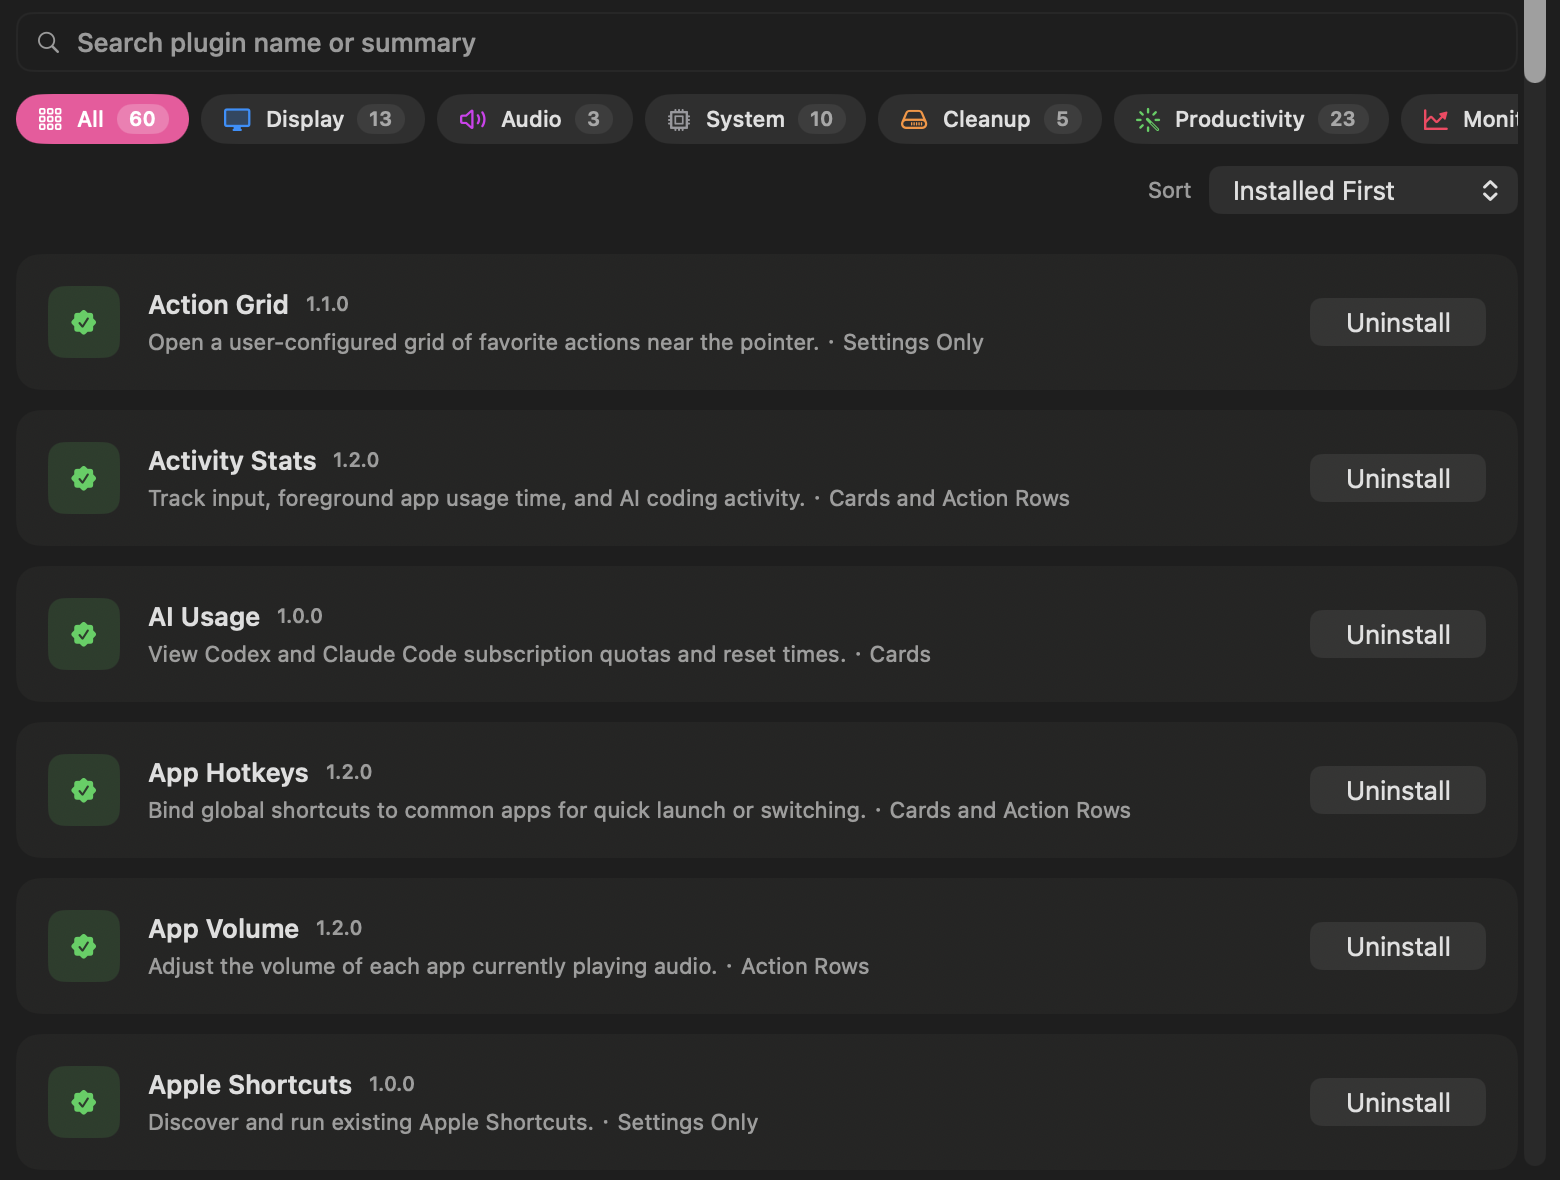The width and height of the screenshot is (1560, 1180).
Task: Uninstall the App Volume plugin
Action: coord(1398,946)
